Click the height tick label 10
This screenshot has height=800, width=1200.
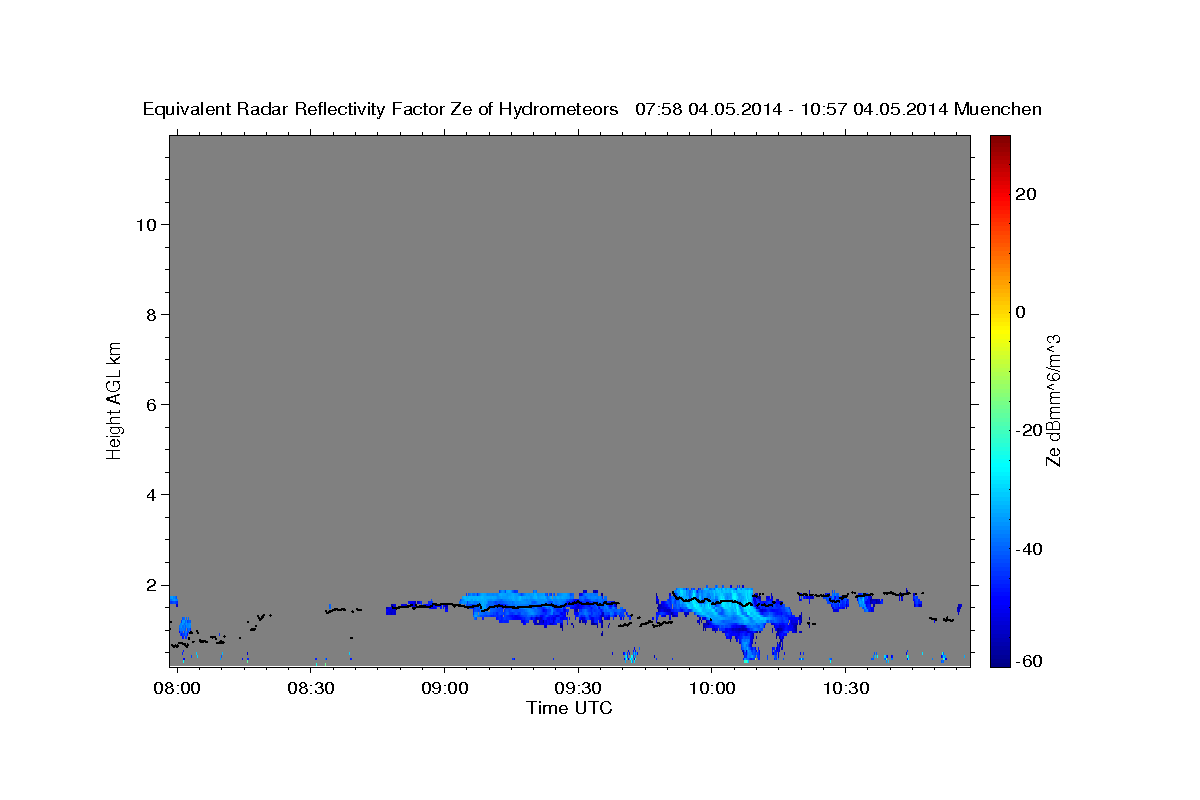tap(149, 225)
